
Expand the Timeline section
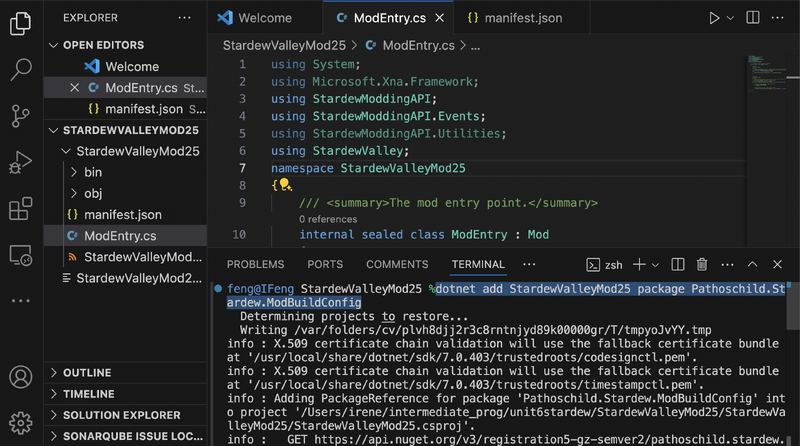pos(125,394)
